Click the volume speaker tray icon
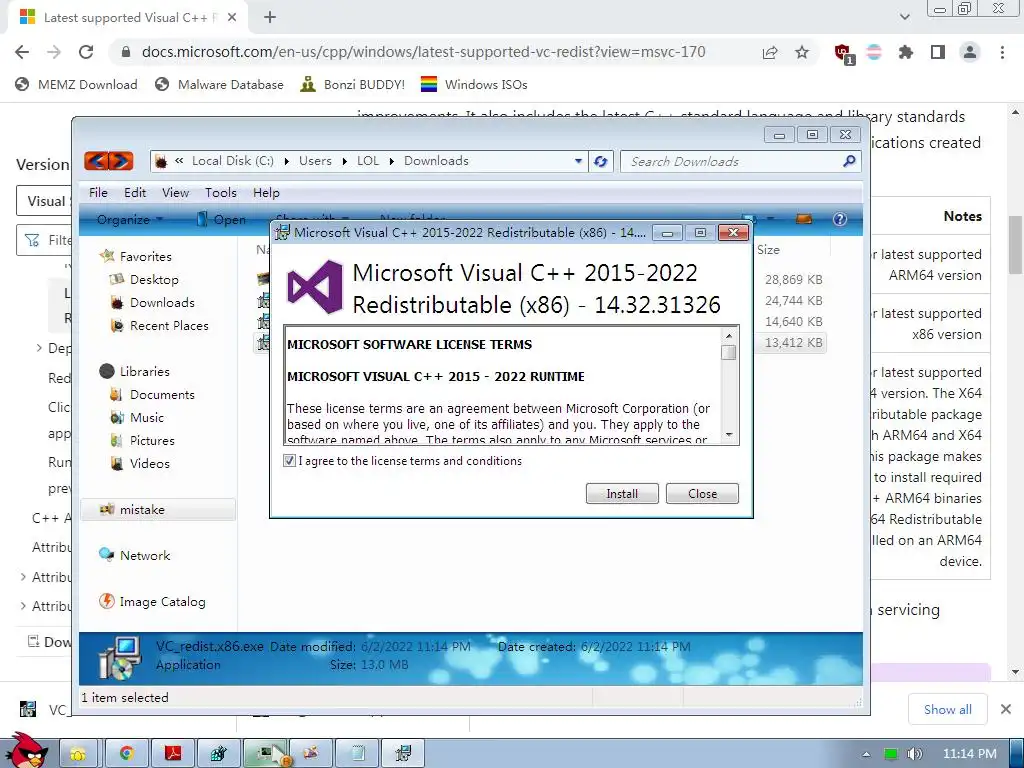 [x=914, y=754]
